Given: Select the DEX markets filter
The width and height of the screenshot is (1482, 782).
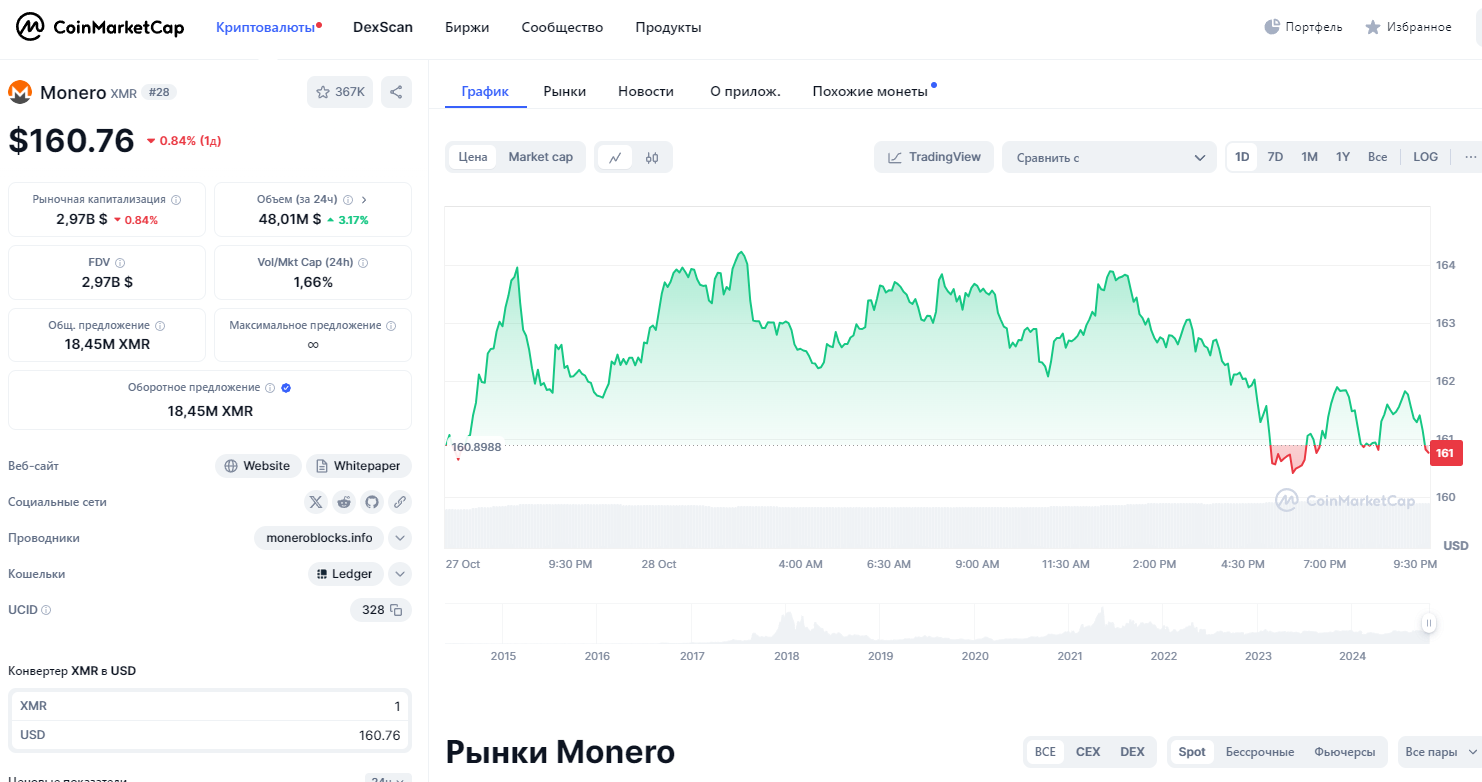Looking at the screenshot, I should point(1132,752).
